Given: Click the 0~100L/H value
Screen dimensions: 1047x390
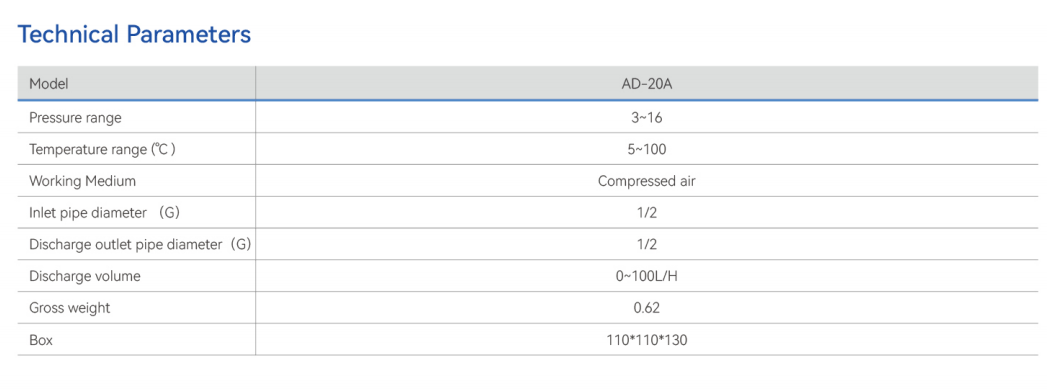Looking at the screenshot, I should coord(646,276).
